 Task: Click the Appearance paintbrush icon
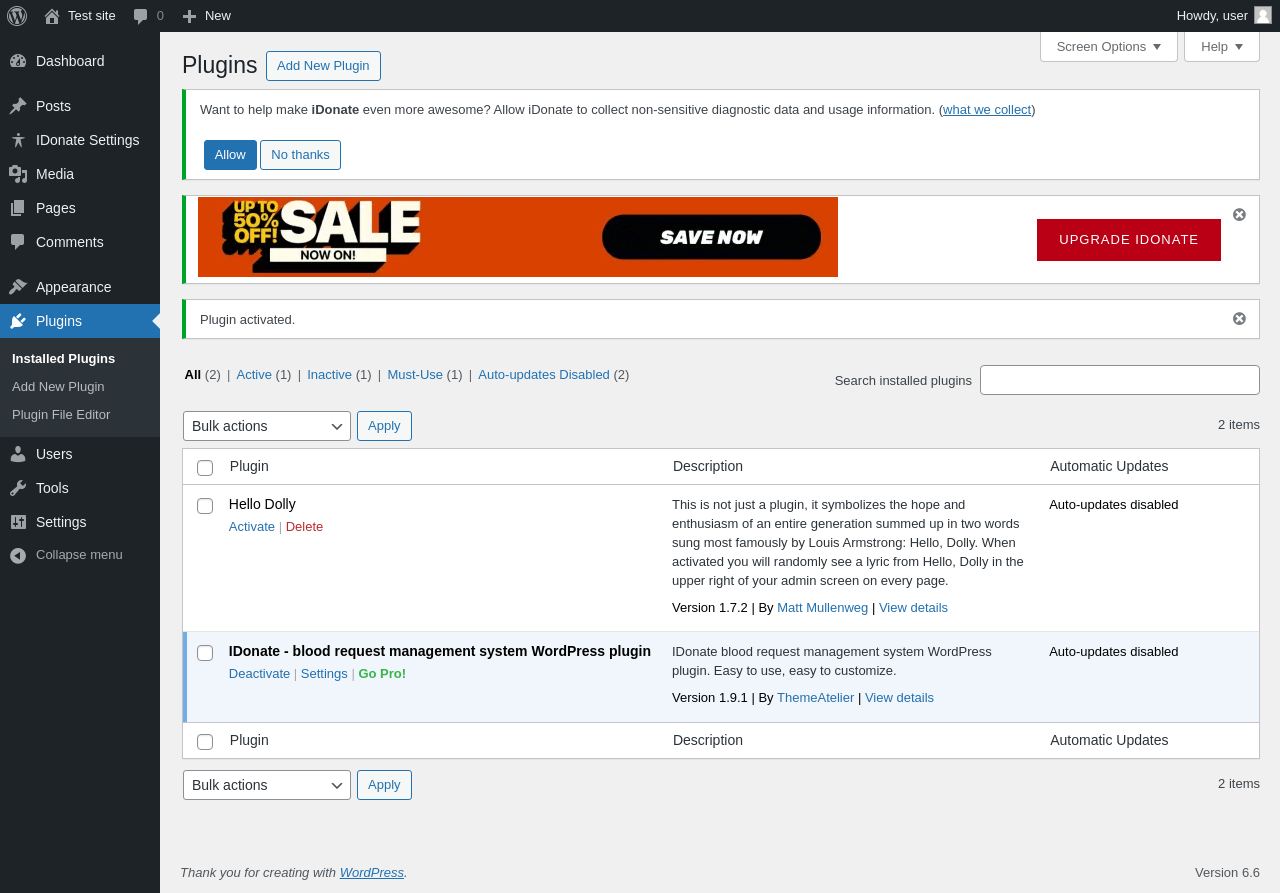(18, 287)
